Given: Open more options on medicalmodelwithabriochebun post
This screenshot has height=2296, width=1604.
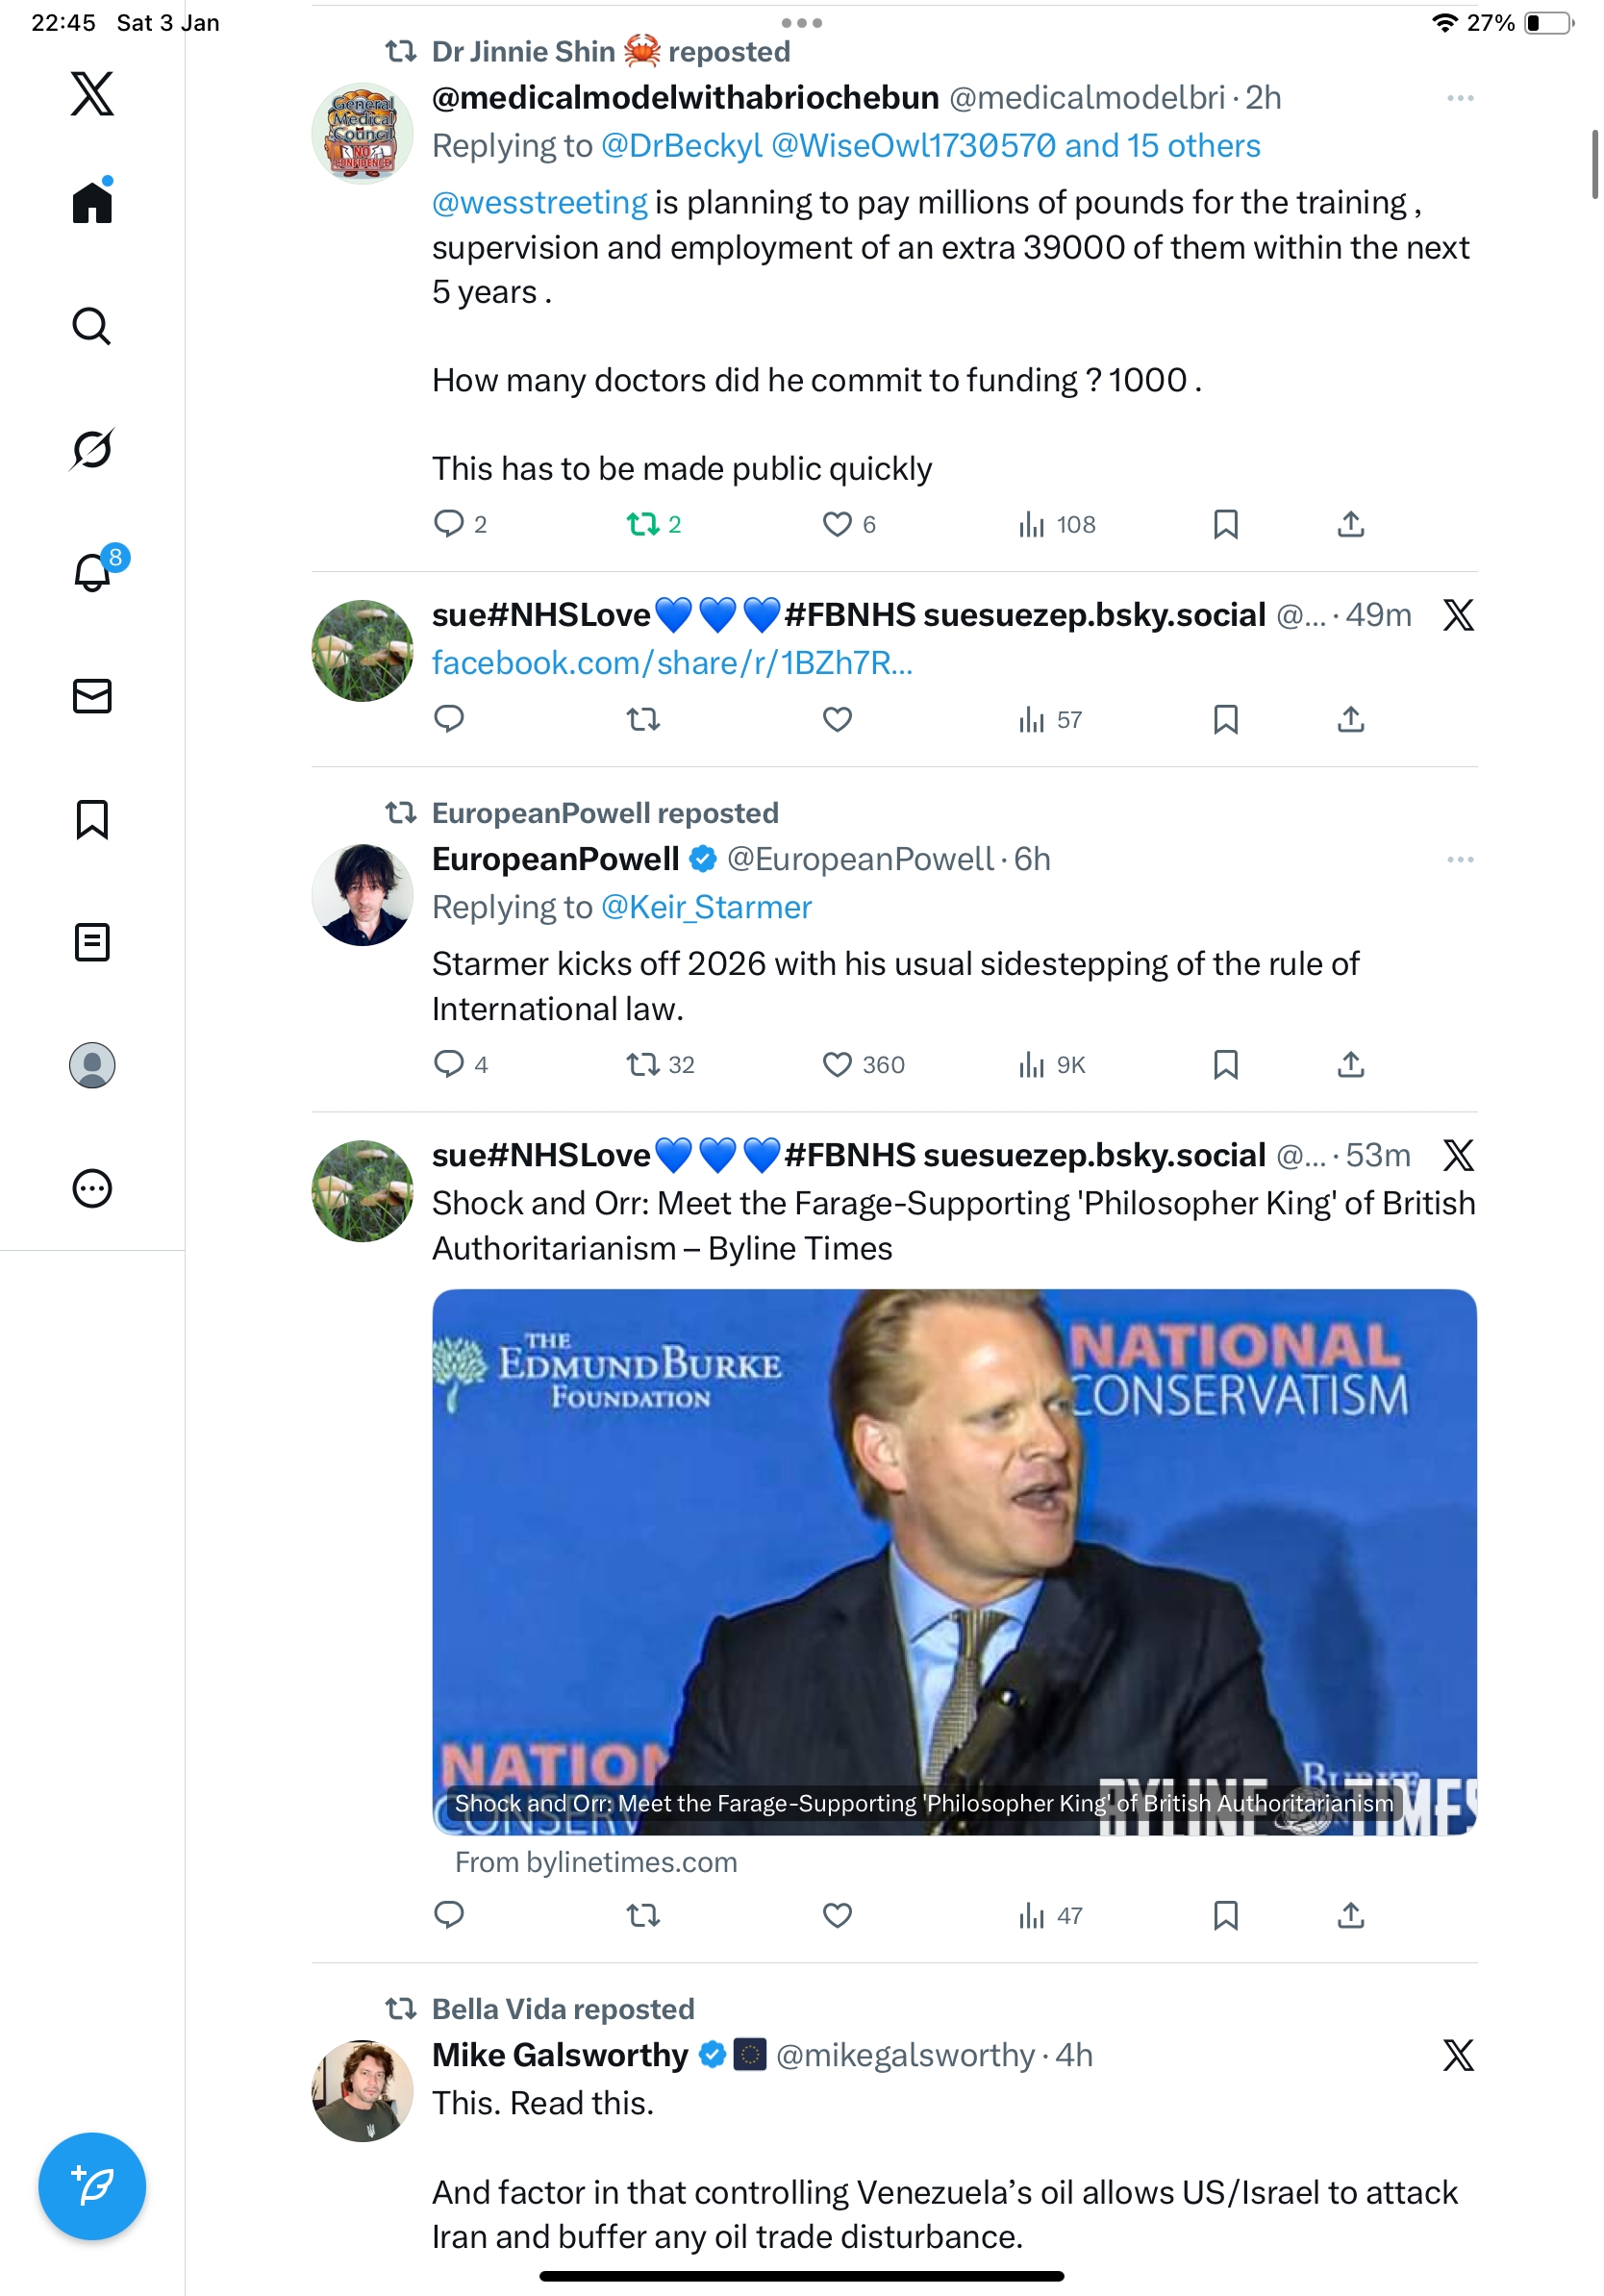Looking at the screenshot, I should 1459,98.
